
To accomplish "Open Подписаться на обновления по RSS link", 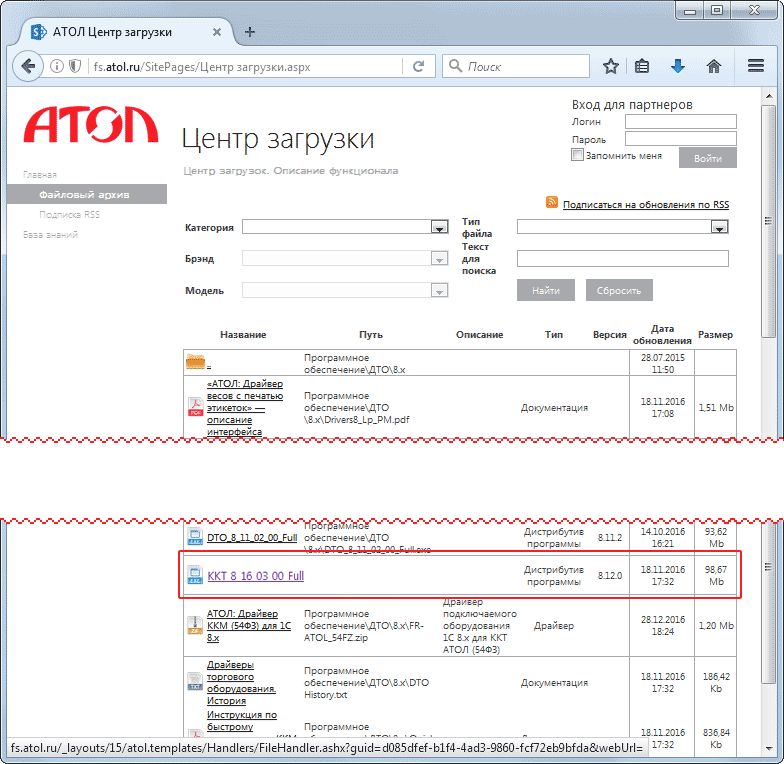I will [646, 204].
